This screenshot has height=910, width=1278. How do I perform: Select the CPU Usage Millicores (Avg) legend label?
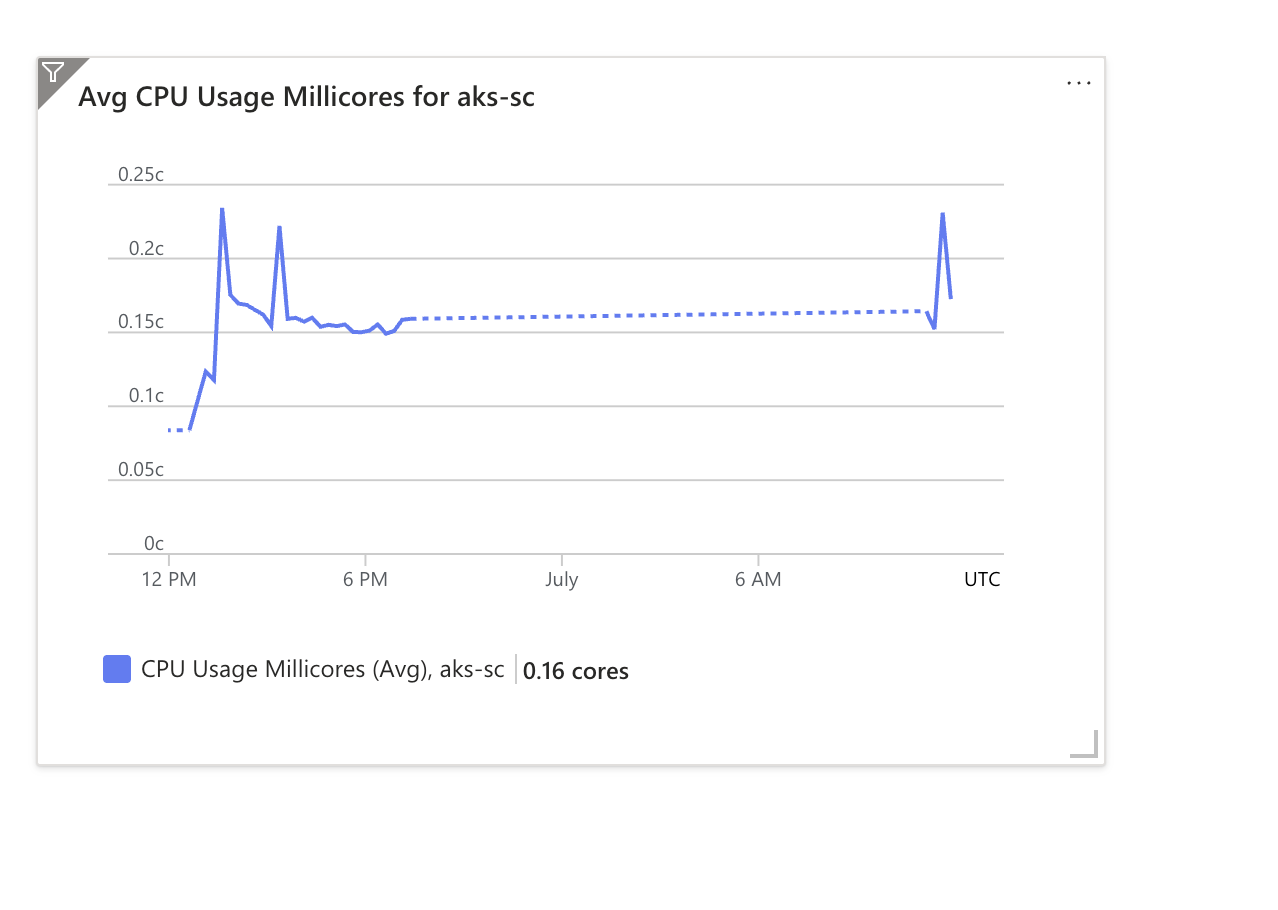pos(322,669)
